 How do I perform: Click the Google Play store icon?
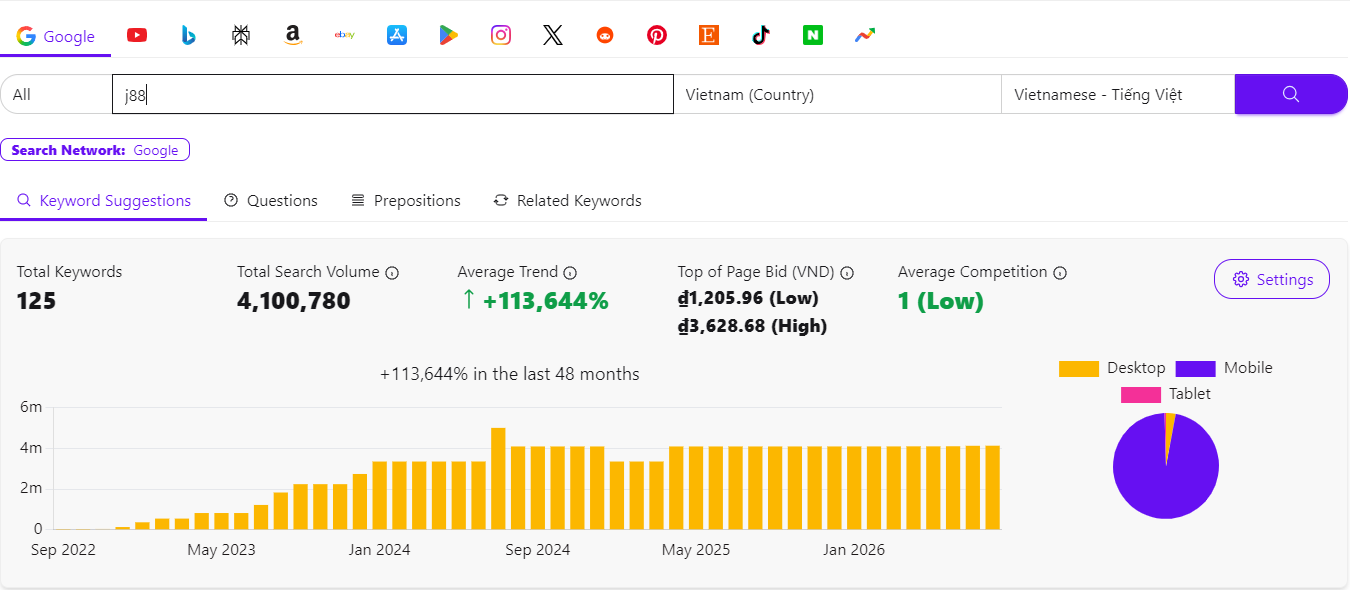(x=449, y=36)
